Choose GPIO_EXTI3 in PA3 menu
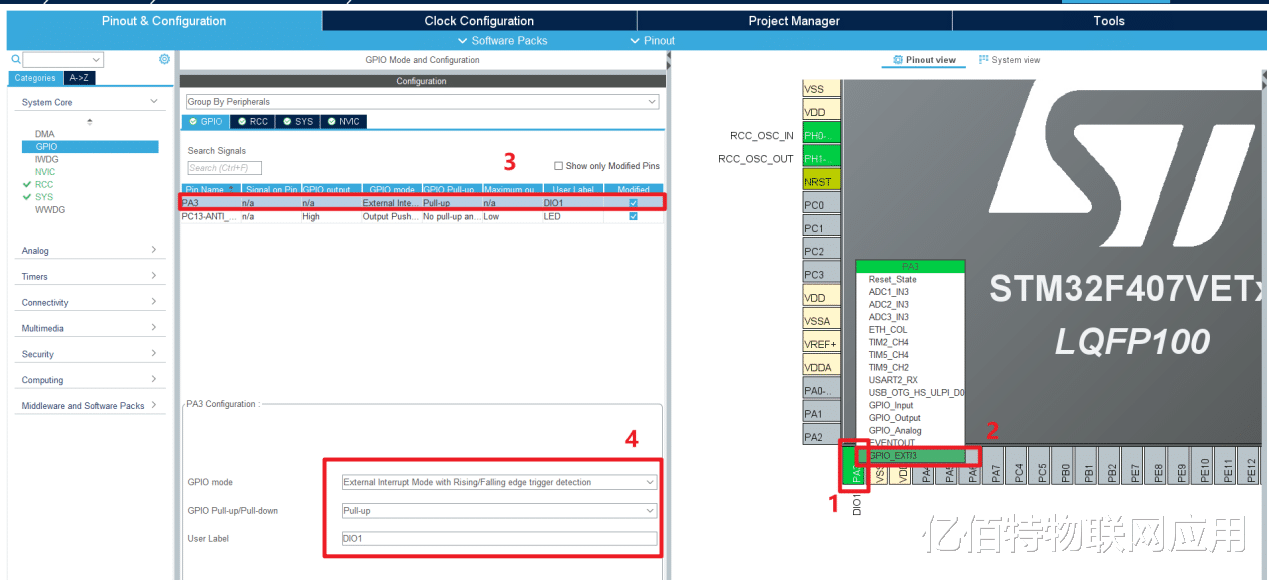This screenshot has width=1269, height=580. (x=910, y=455)
